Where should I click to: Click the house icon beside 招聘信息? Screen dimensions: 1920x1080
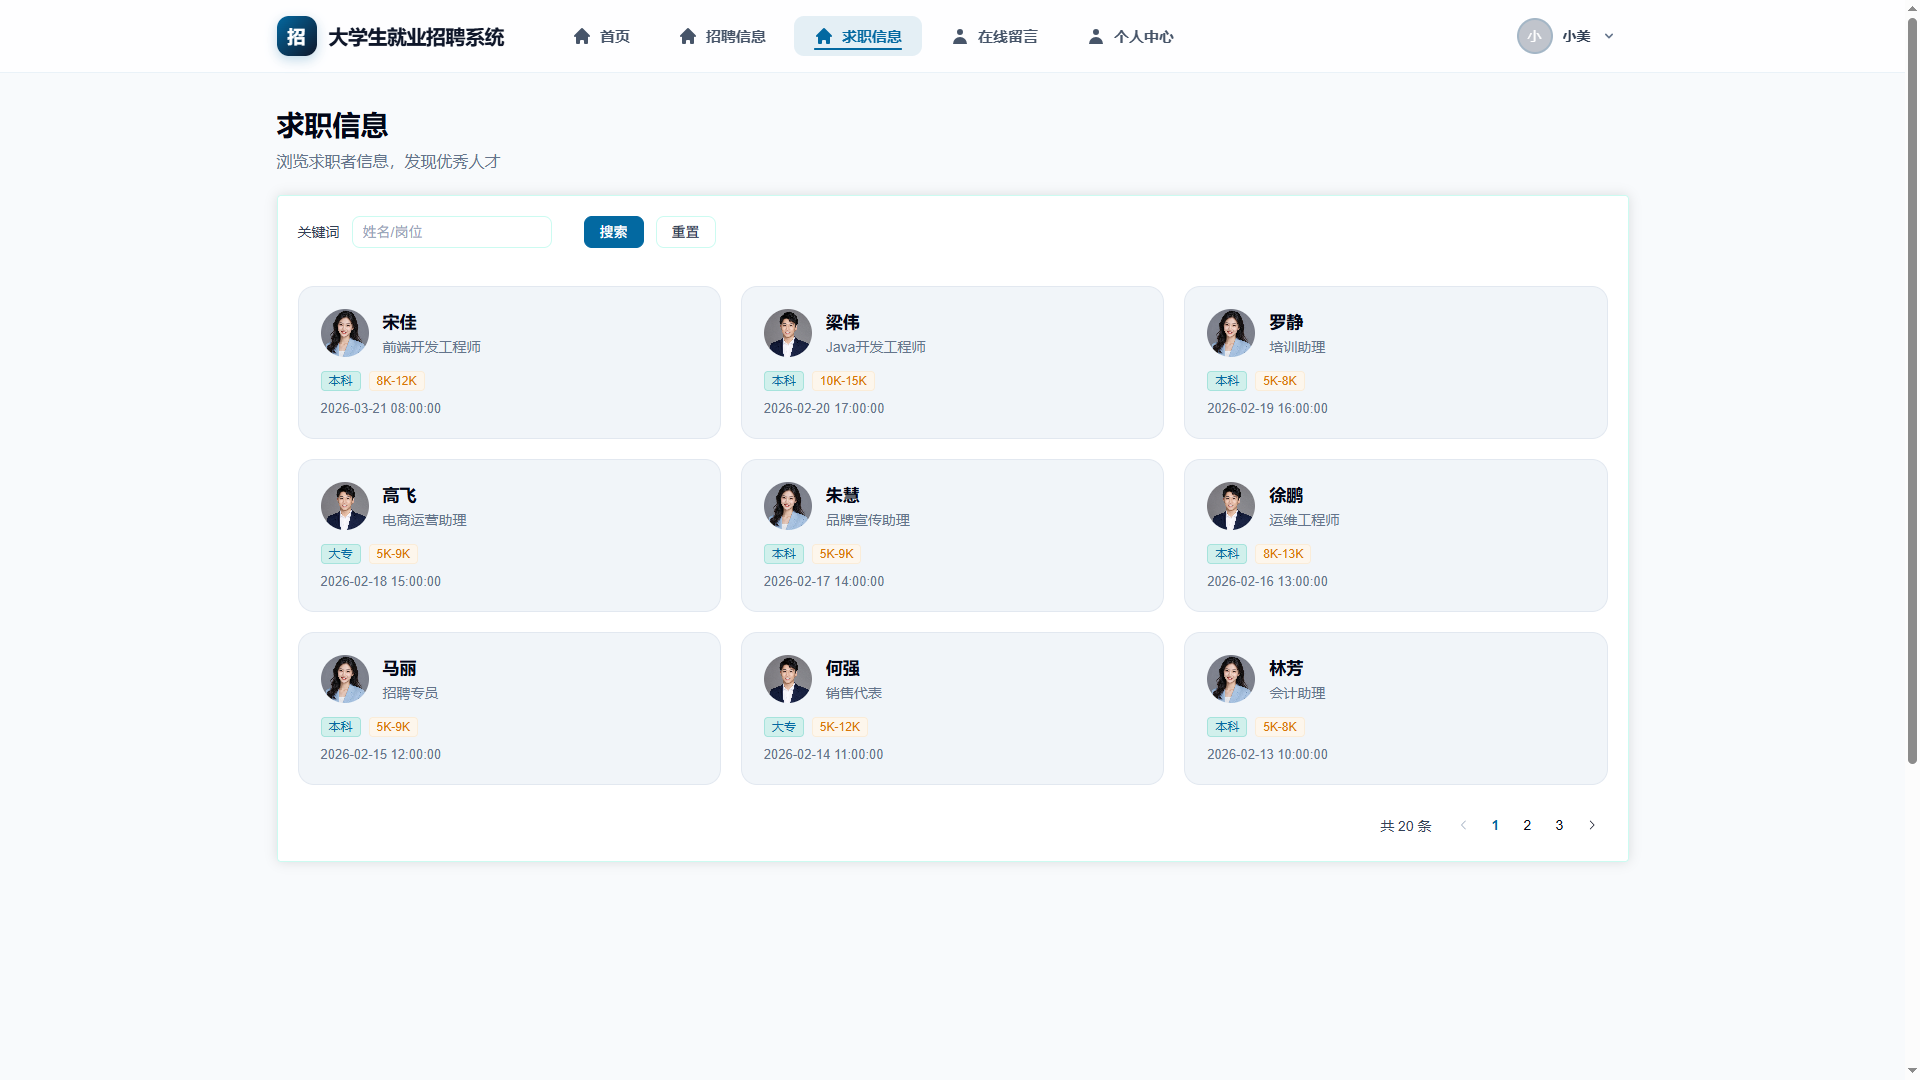pos(688,36)
